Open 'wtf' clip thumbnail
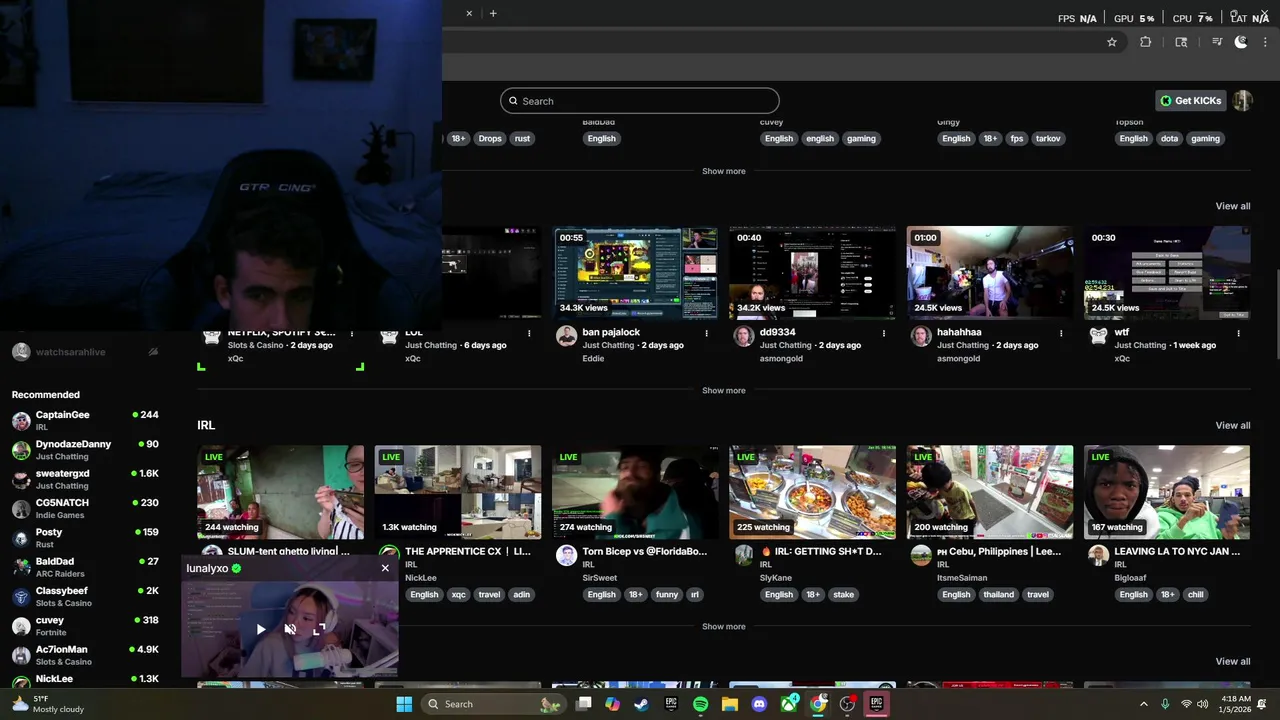 coord(1167,273)
